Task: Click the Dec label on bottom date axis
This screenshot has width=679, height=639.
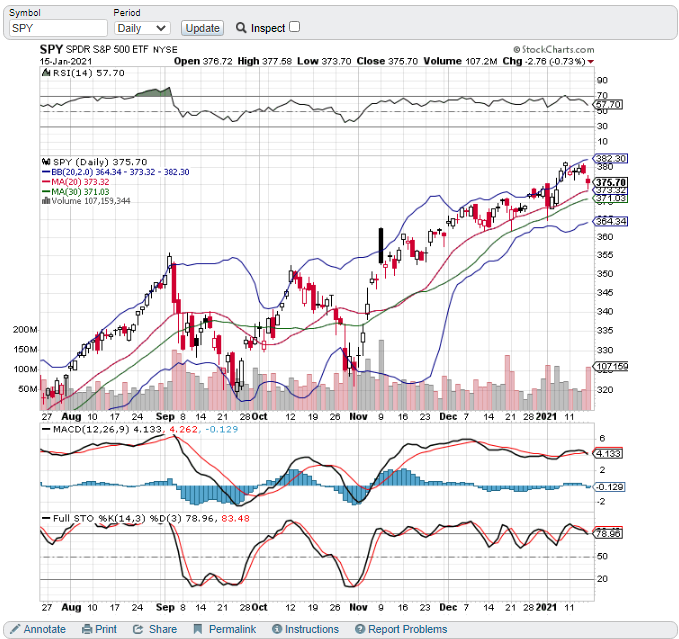Action: click(x=448, y=607)
